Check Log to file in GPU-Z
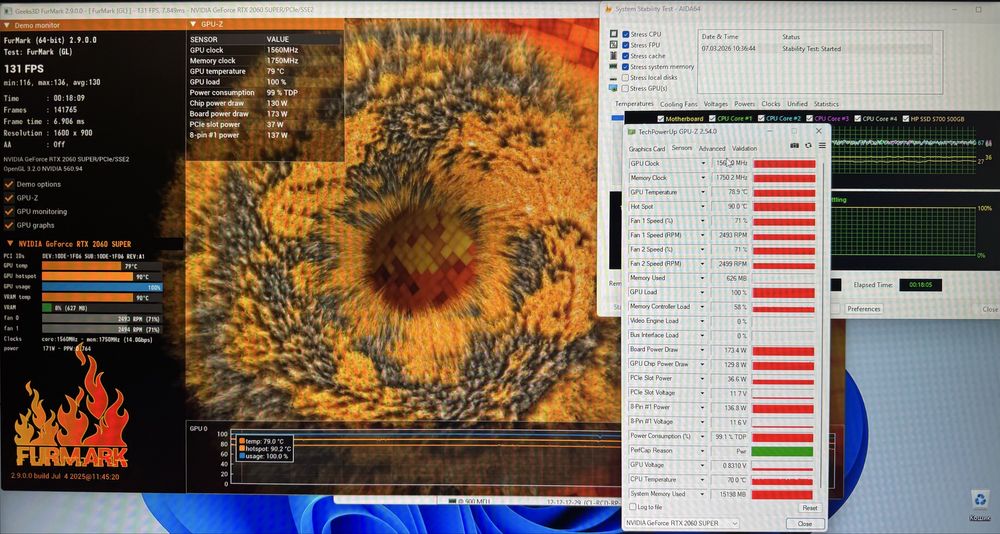This screenshot has width=1000, height=534. [633, 507]
